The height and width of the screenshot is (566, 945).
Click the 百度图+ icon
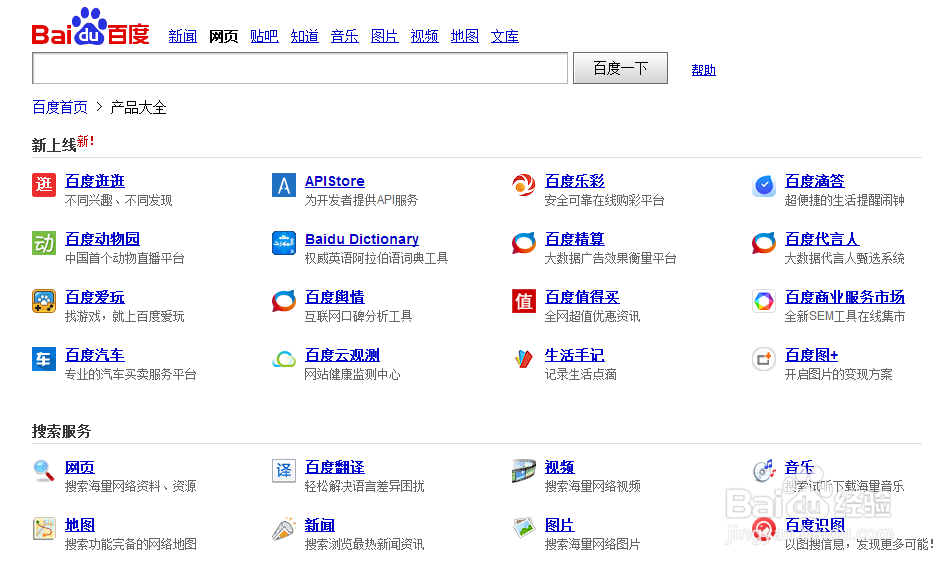(764, 359)
